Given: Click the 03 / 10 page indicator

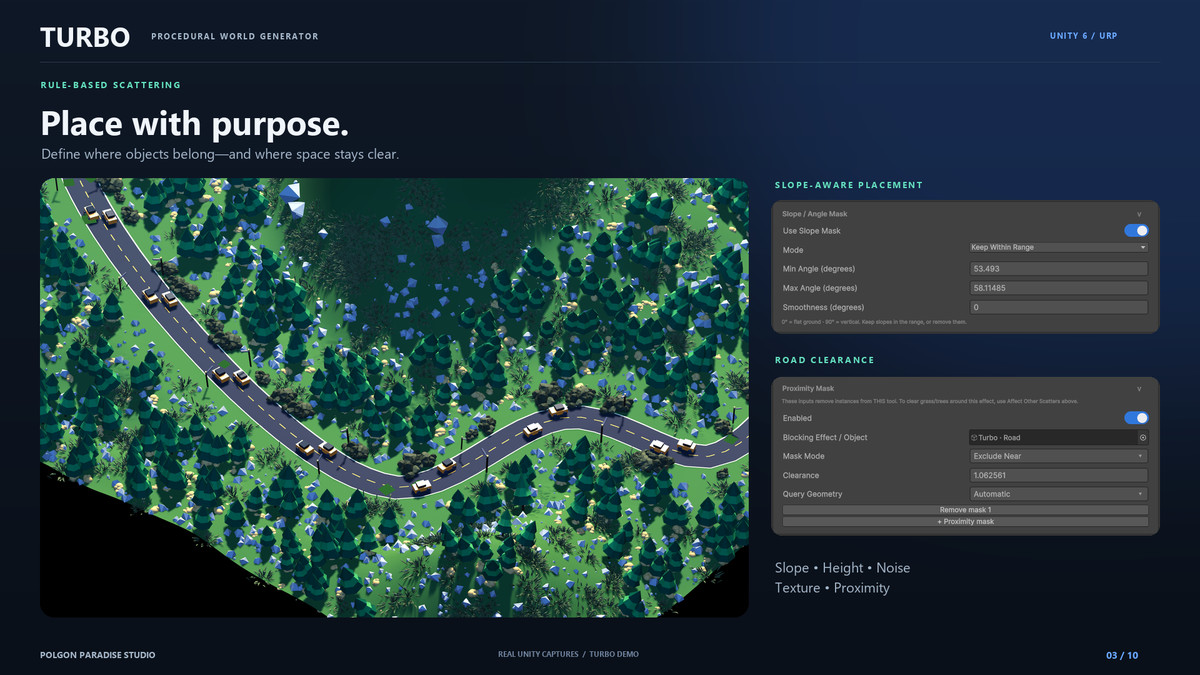Looking at the screenshot, I should tap(1122, 655).
